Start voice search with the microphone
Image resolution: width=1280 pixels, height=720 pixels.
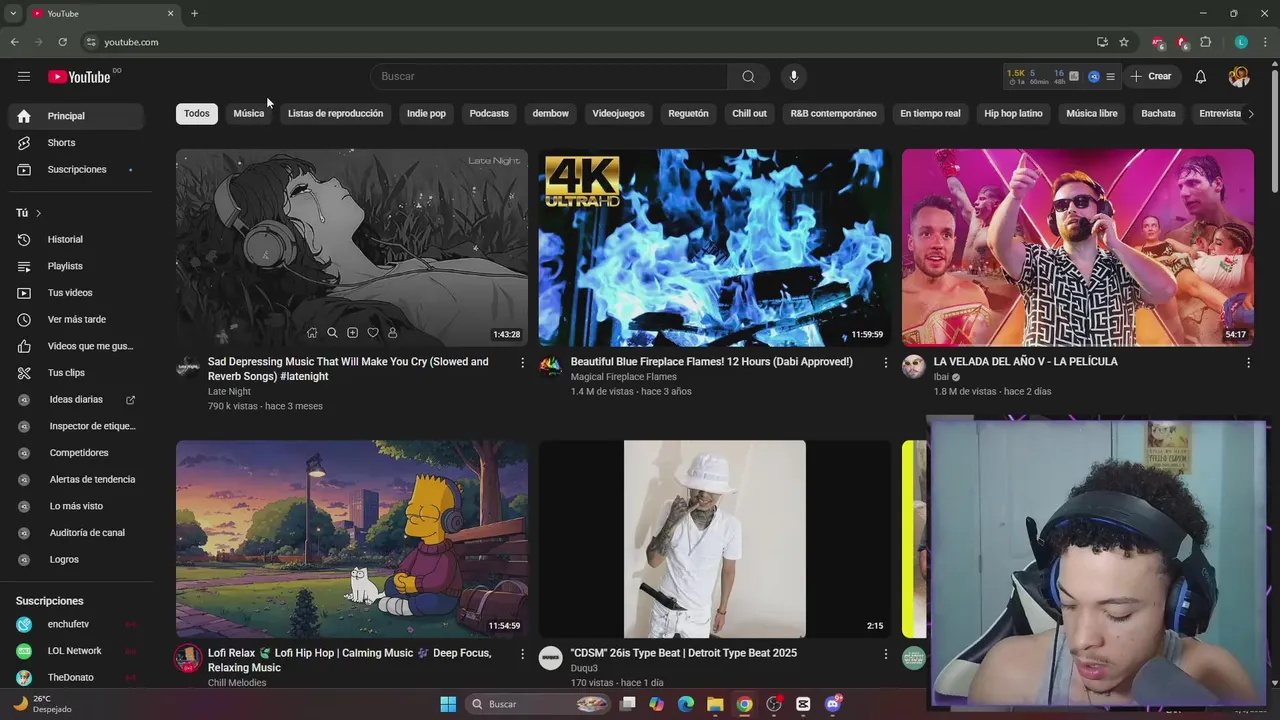click(x=794, y=76)
